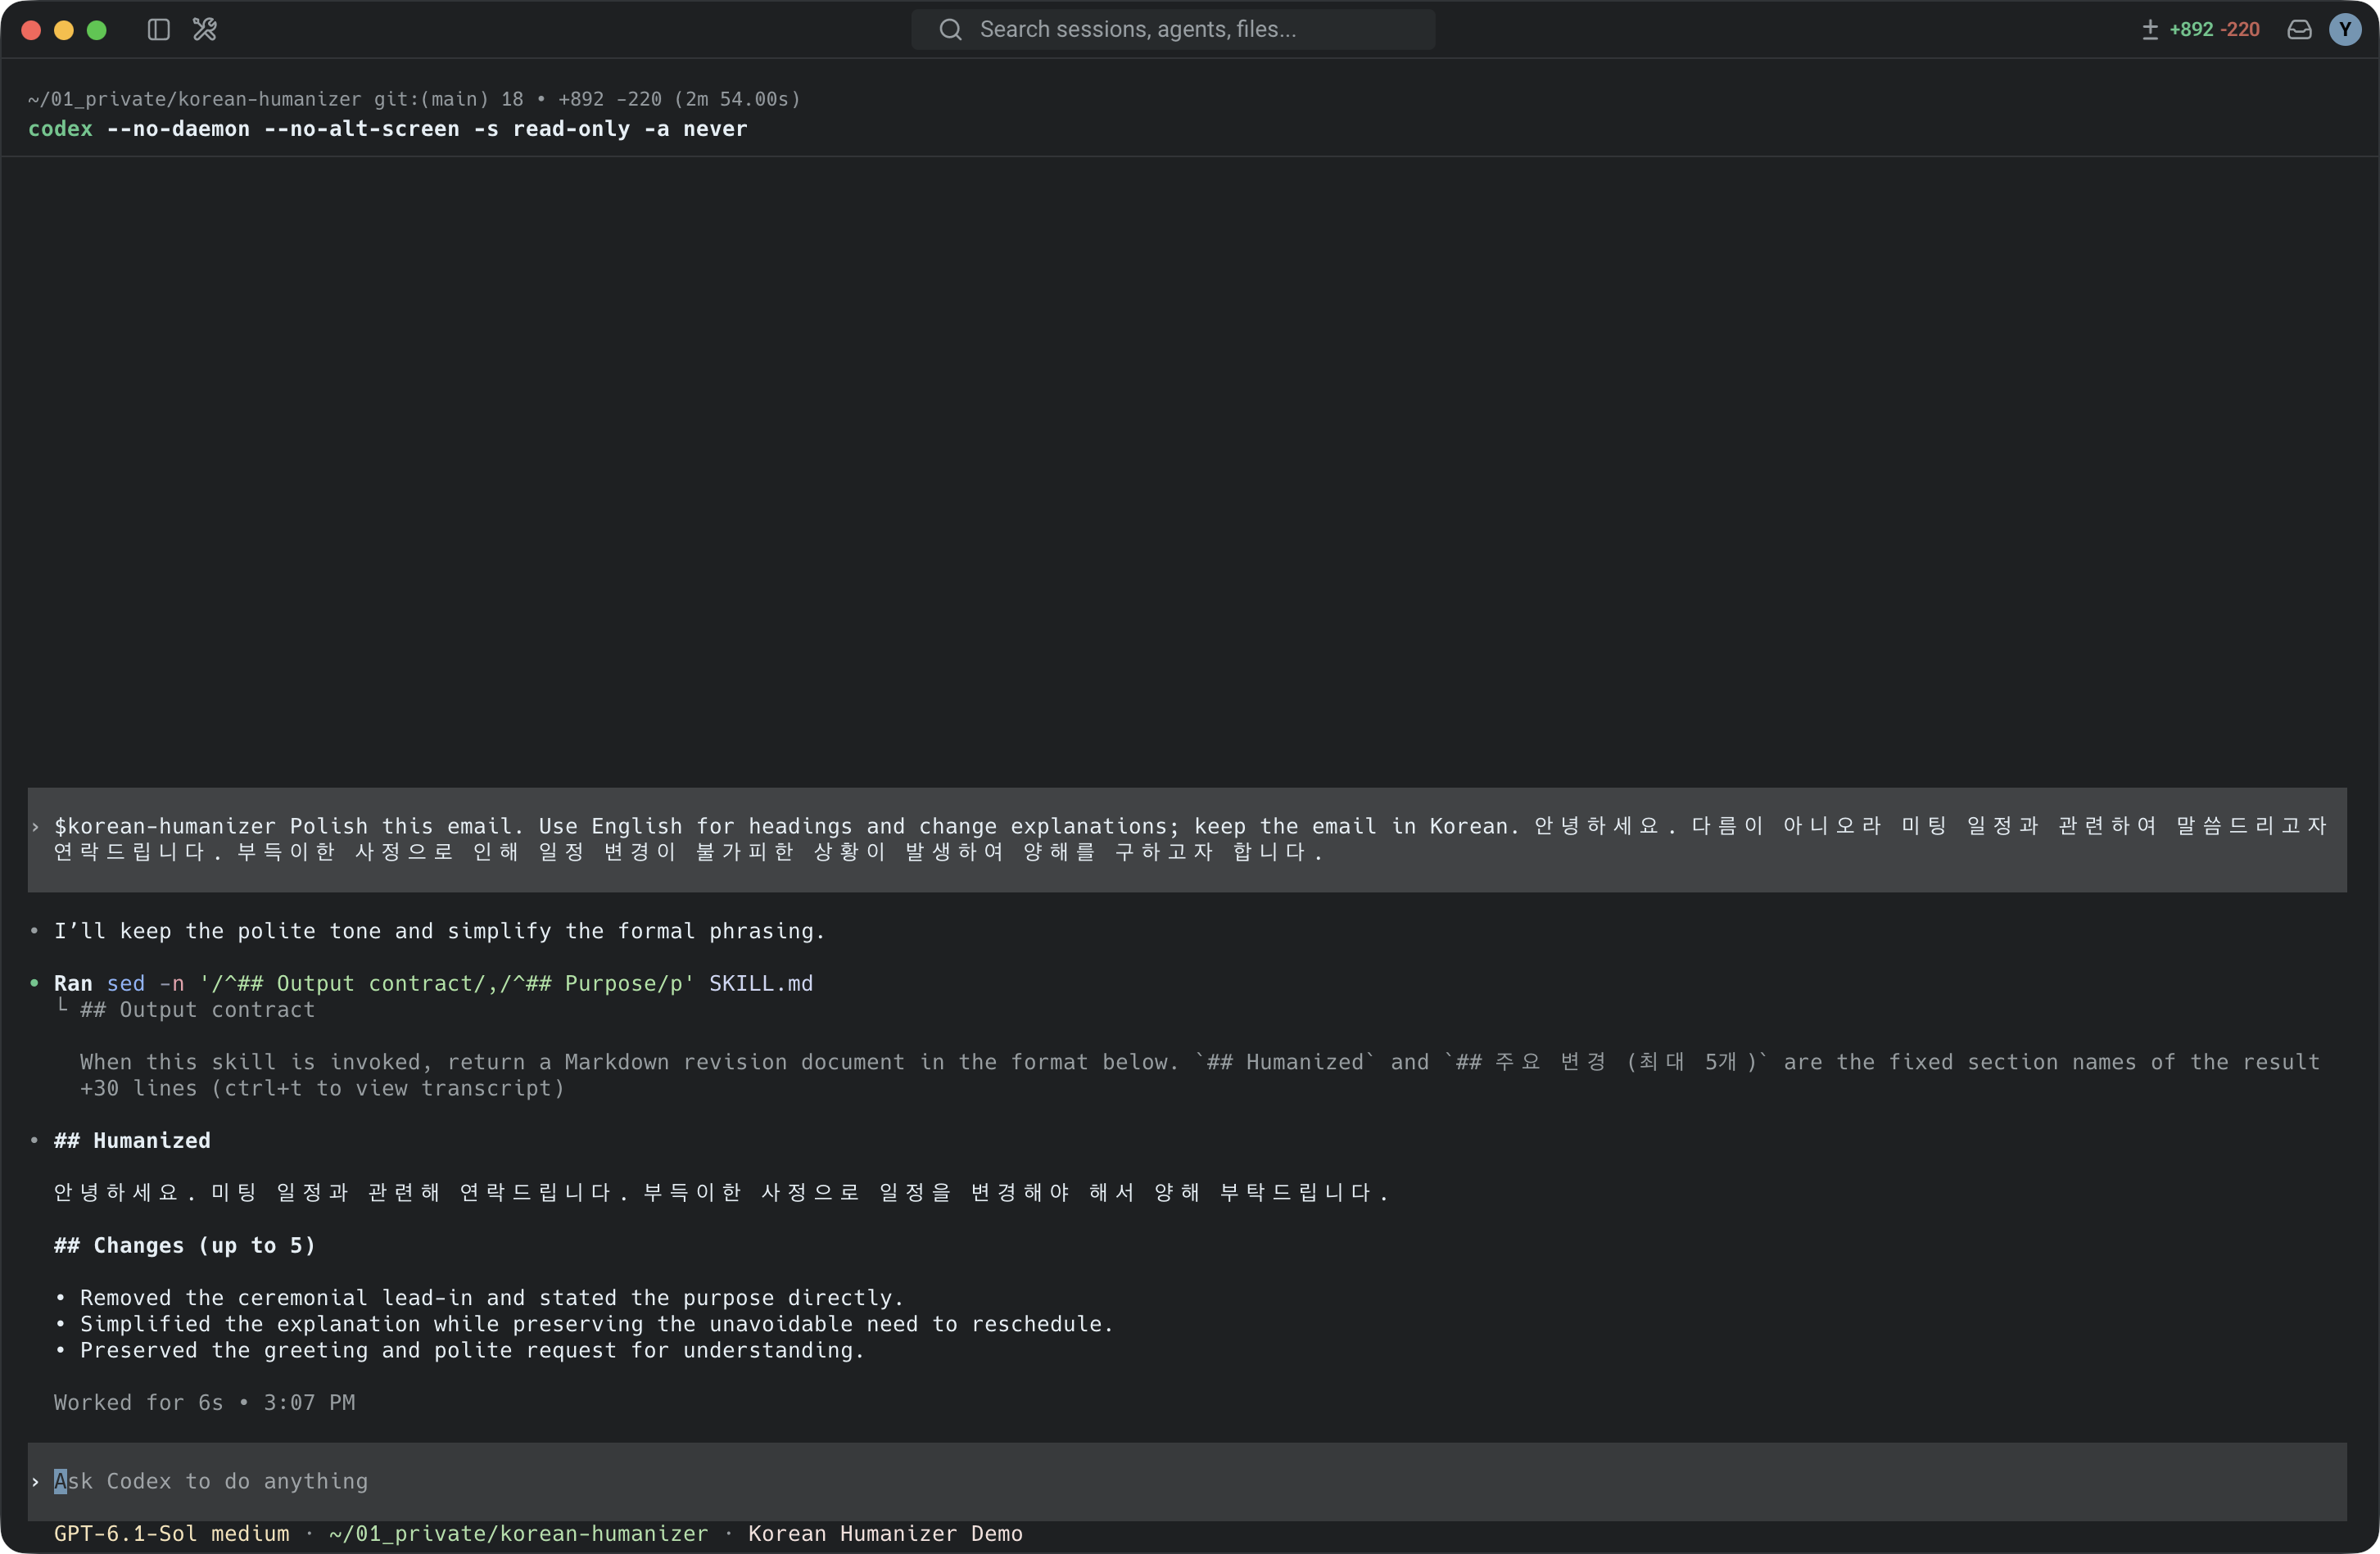Image resolution: width=2380 pixels, height=1554 pixels.
Task: Close the window with red button
Action: point(31,30)
